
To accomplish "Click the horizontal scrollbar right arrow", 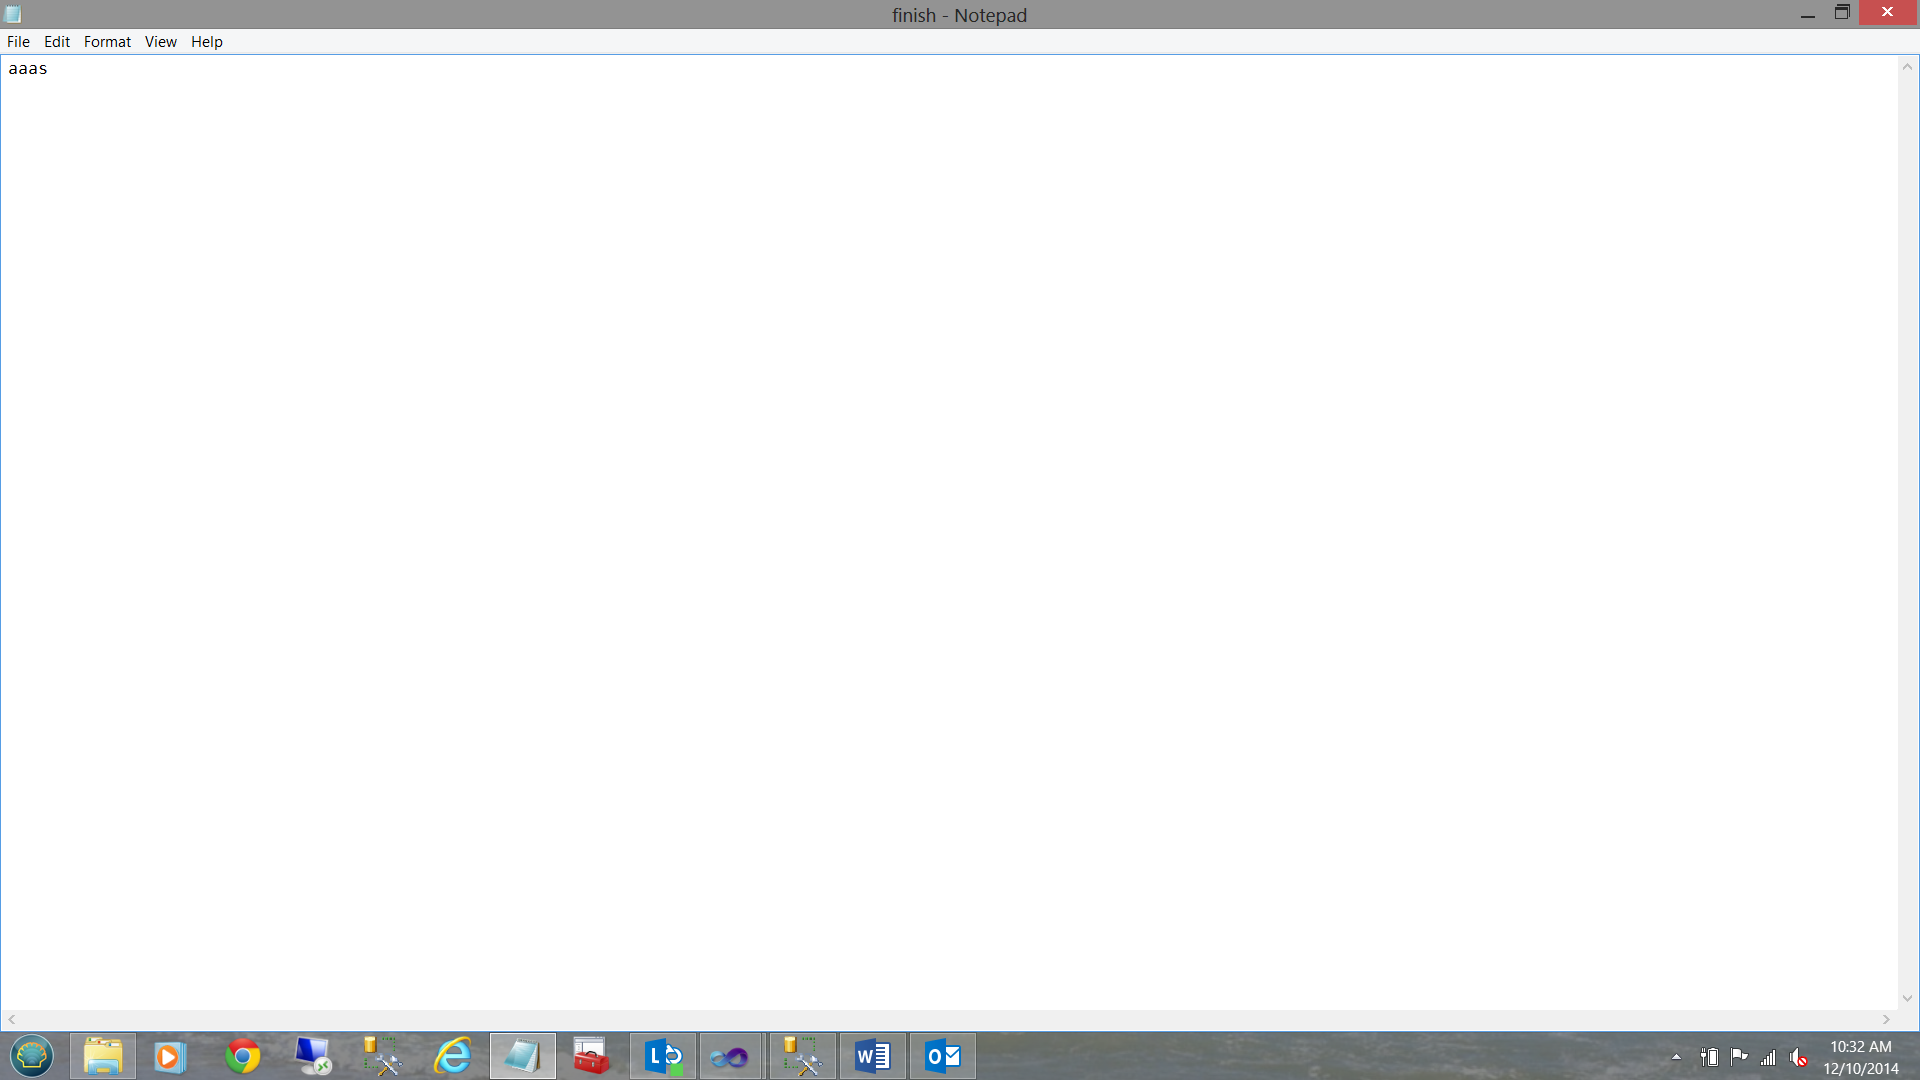I will (x=1886, y=1020).
